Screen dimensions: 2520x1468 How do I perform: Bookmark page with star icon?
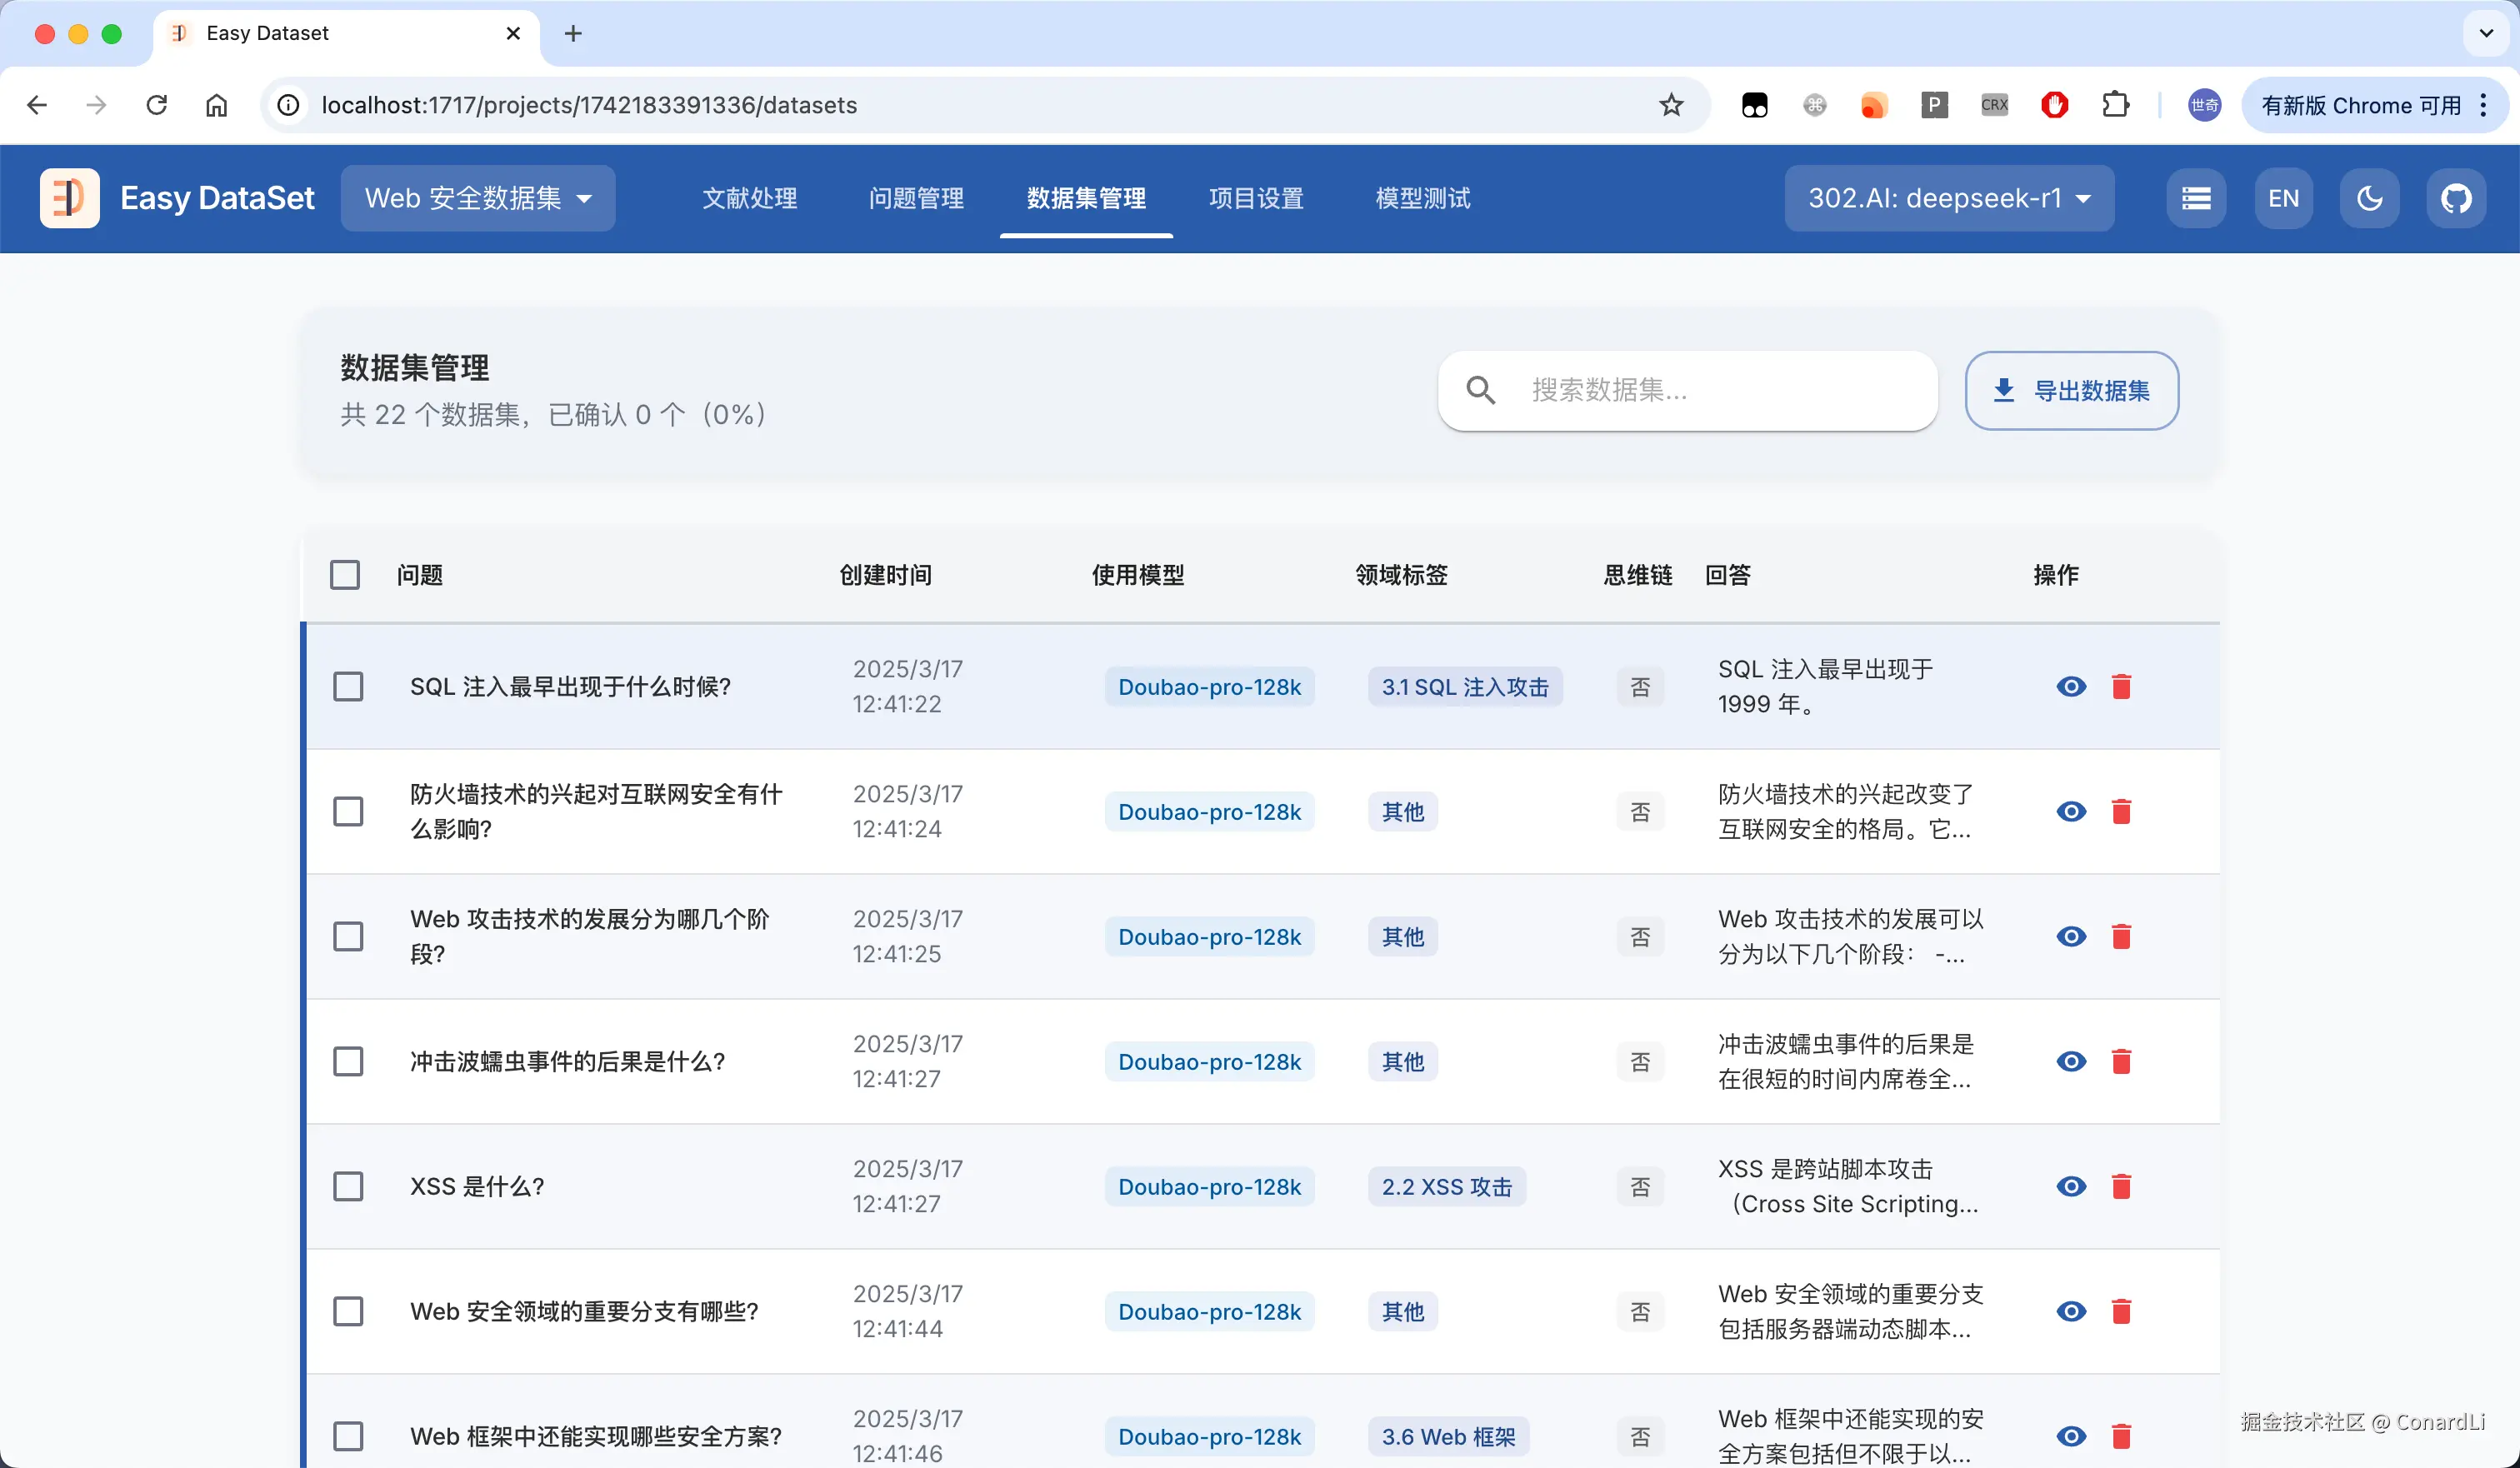[1671, 105]
